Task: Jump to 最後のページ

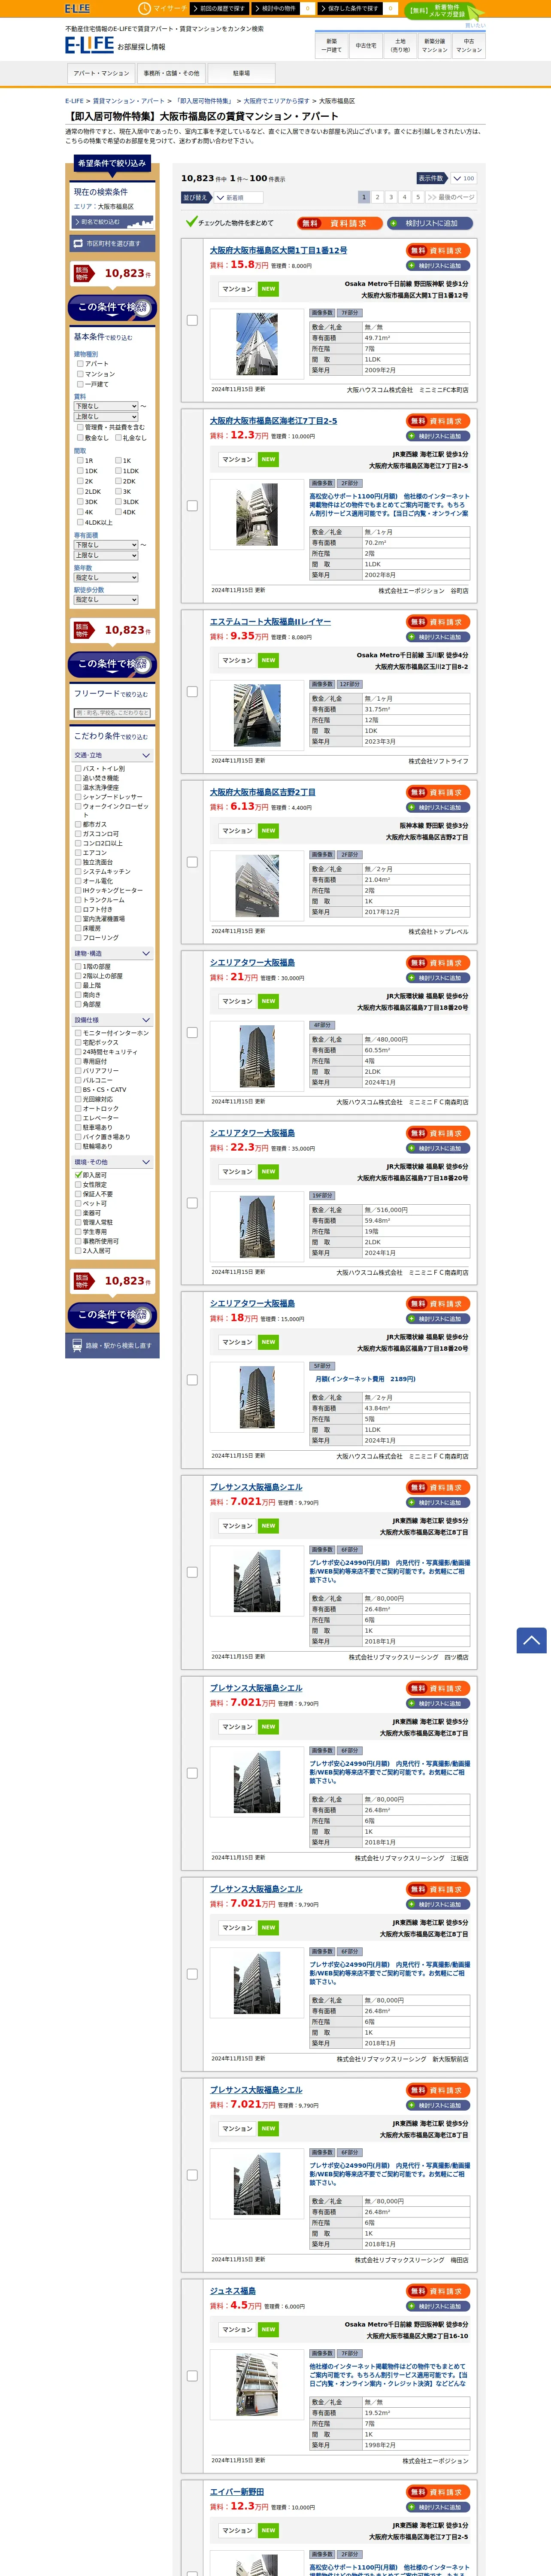Action: [451, 197]
